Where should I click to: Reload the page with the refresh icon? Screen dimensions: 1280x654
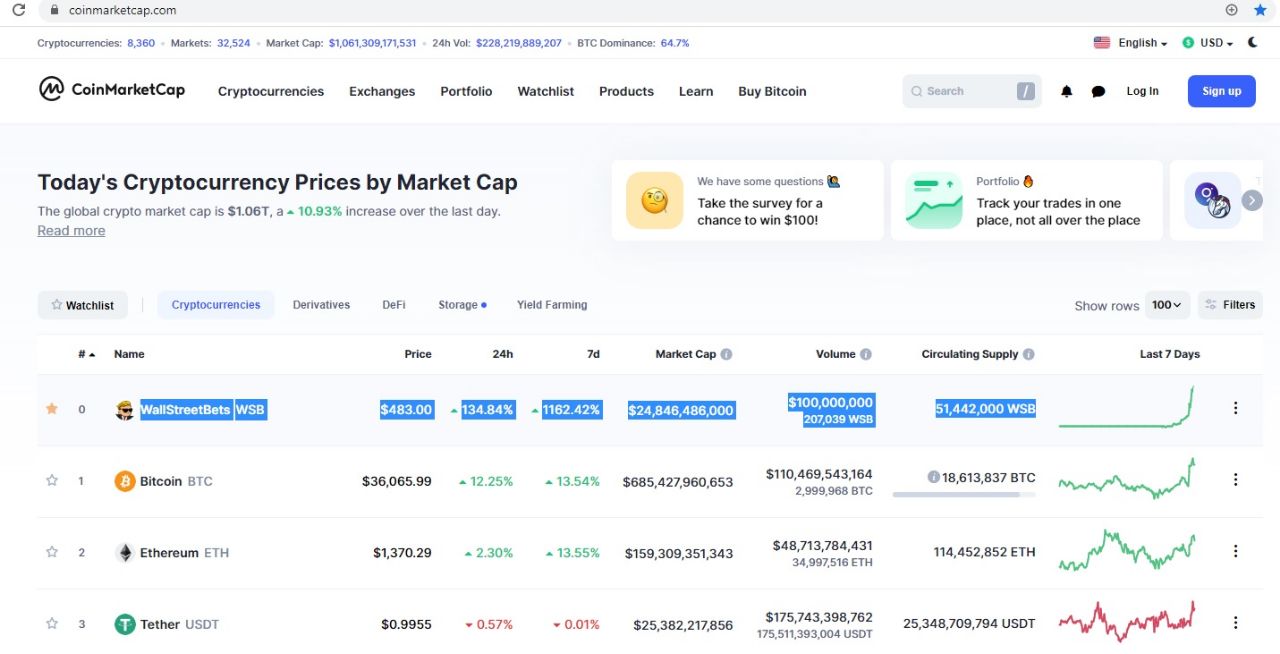click(17, 10)
